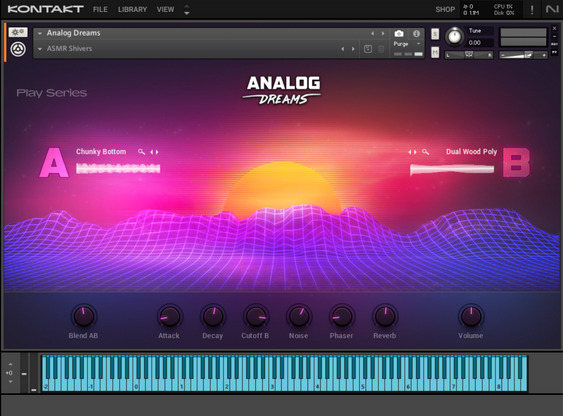Click the Tune knob in header
This screenshot has width=563, height=416.
click(x=454, y=37)
